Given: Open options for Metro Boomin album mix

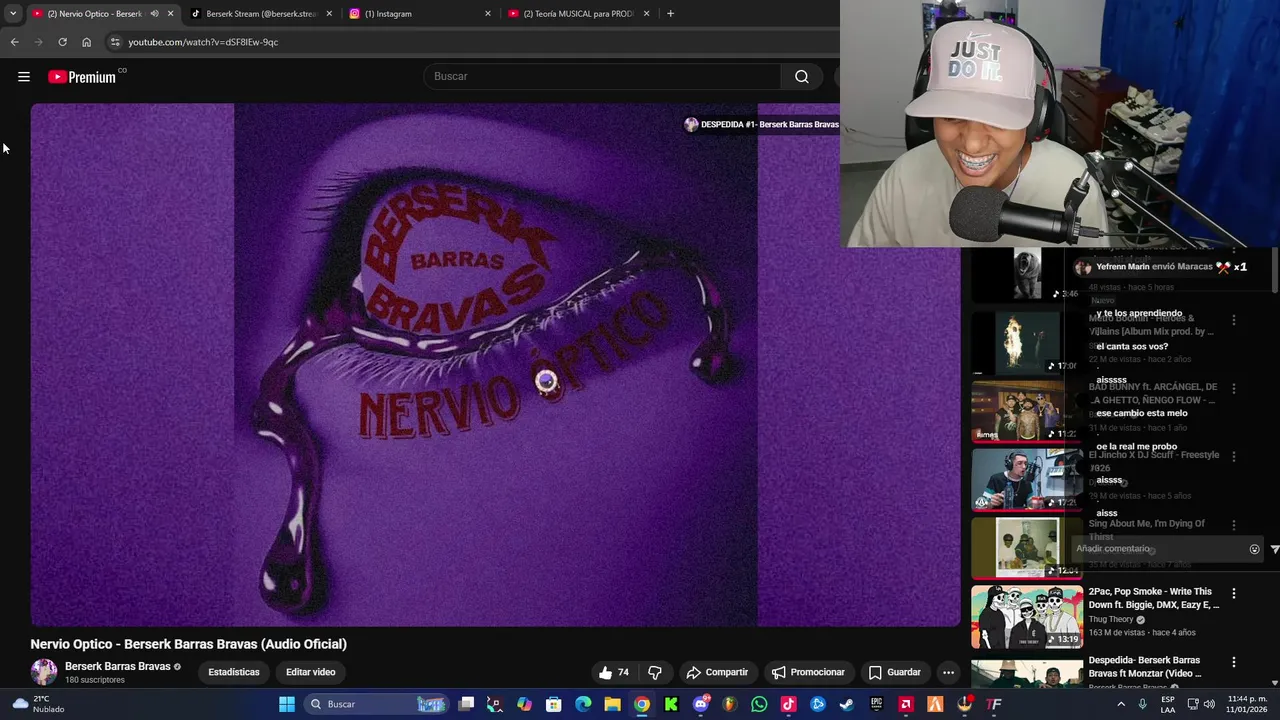Looking at the screenshot, I should click(x=1233, y=320).
